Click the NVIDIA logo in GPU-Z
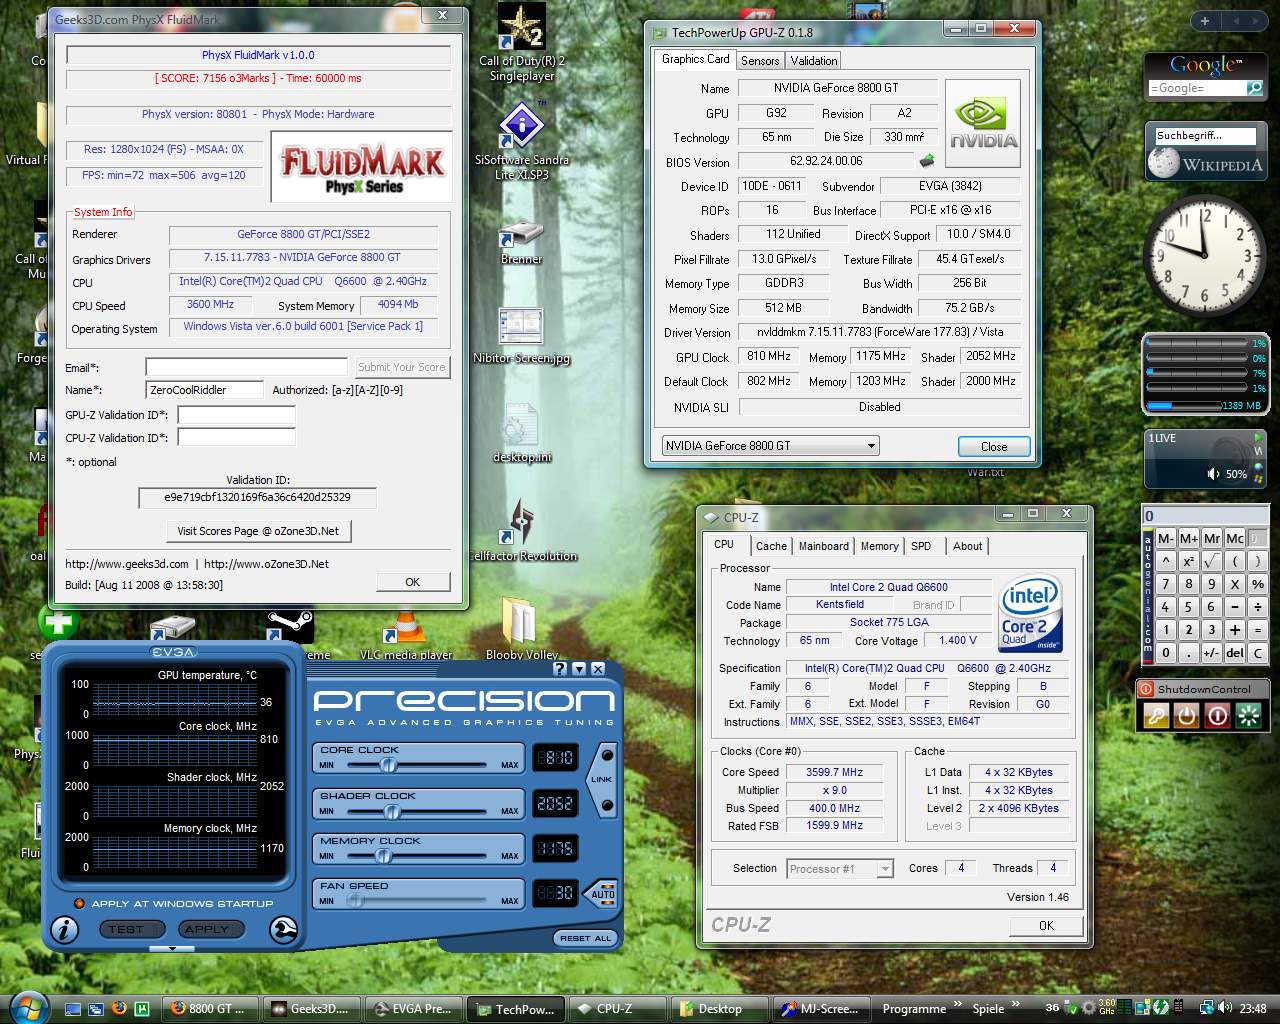The width and height of the screenshot is (1280, 1024). (x=983, y=123)
